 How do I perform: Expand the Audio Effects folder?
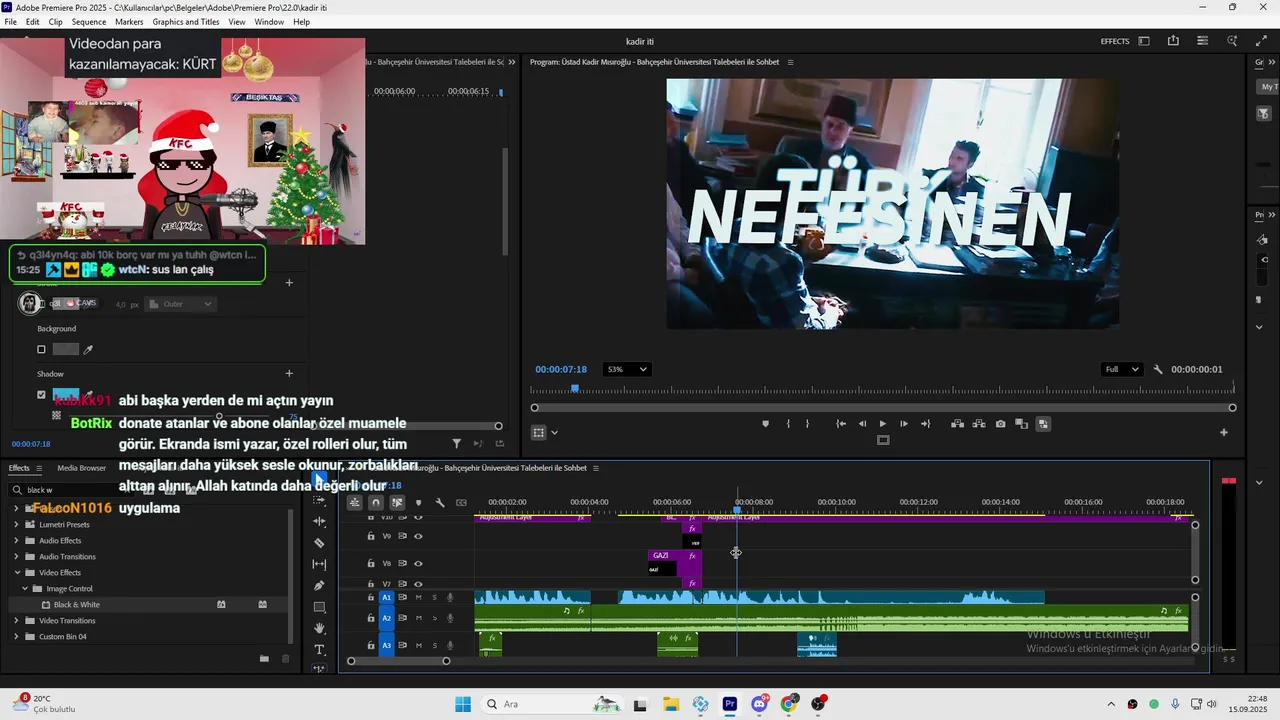click(16, 540)
